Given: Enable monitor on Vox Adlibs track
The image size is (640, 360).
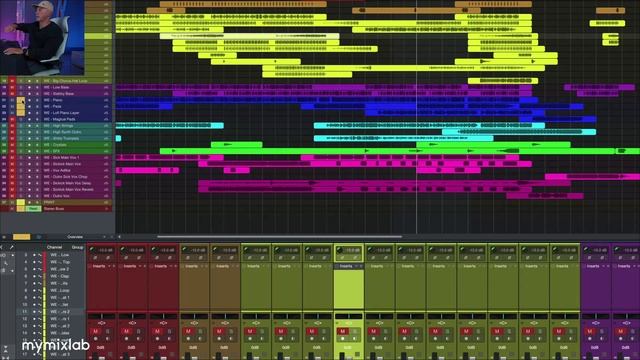Looking at the screenshot, I should tap(37, 170).
